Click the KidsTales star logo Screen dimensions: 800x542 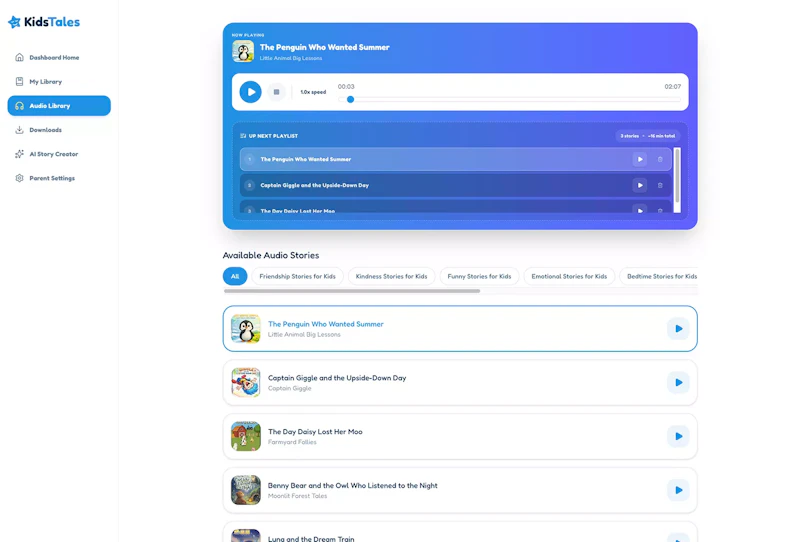pyautogui.click(x=14, y=22)
